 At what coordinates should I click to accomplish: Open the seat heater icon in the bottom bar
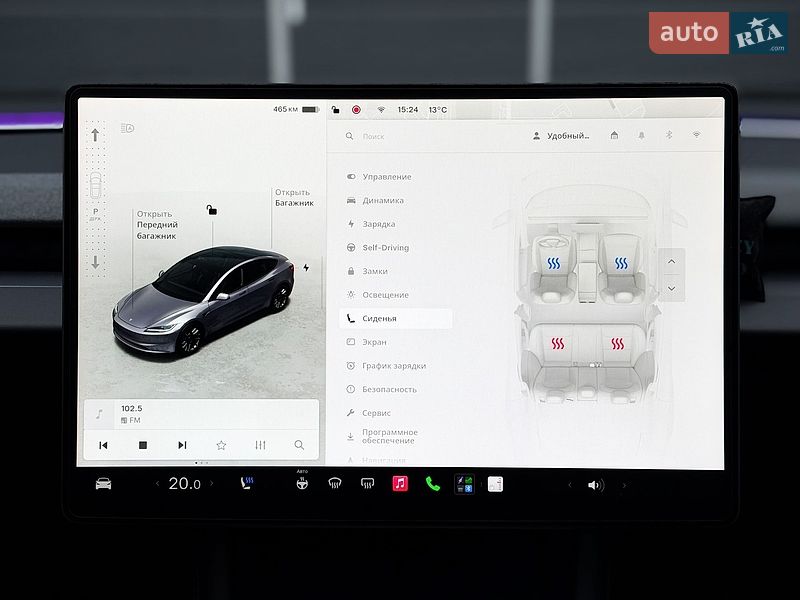[x=247, y=483]
